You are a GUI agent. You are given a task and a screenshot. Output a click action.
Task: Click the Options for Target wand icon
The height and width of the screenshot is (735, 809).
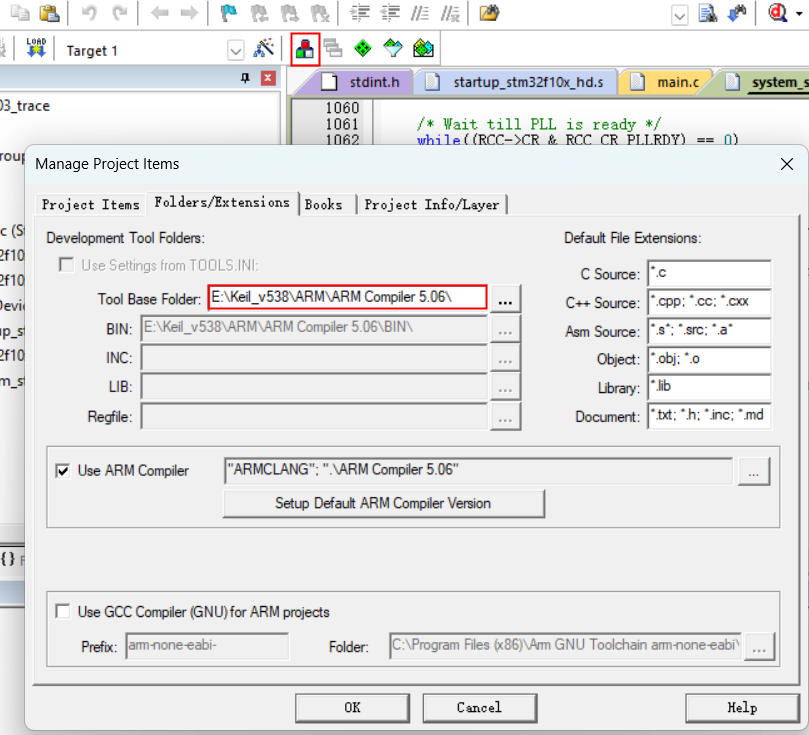click(x=264, y=49)
